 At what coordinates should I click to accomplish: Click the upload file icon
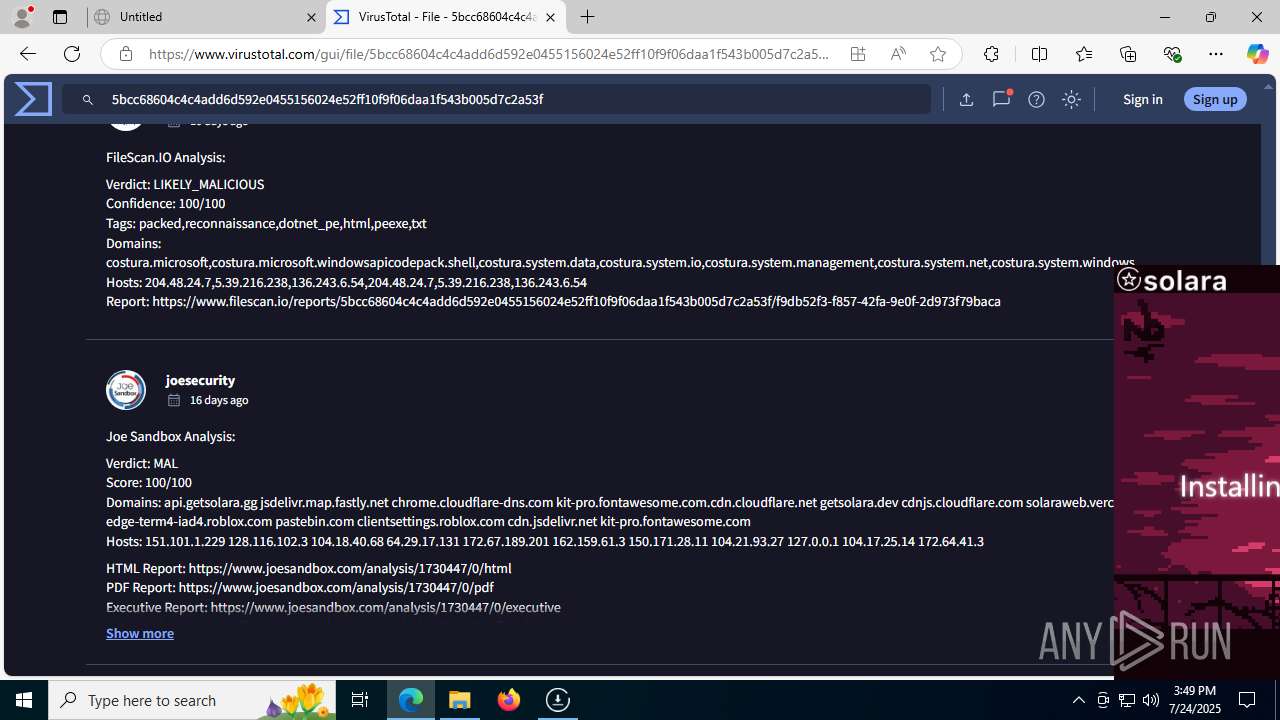[966, 99]
